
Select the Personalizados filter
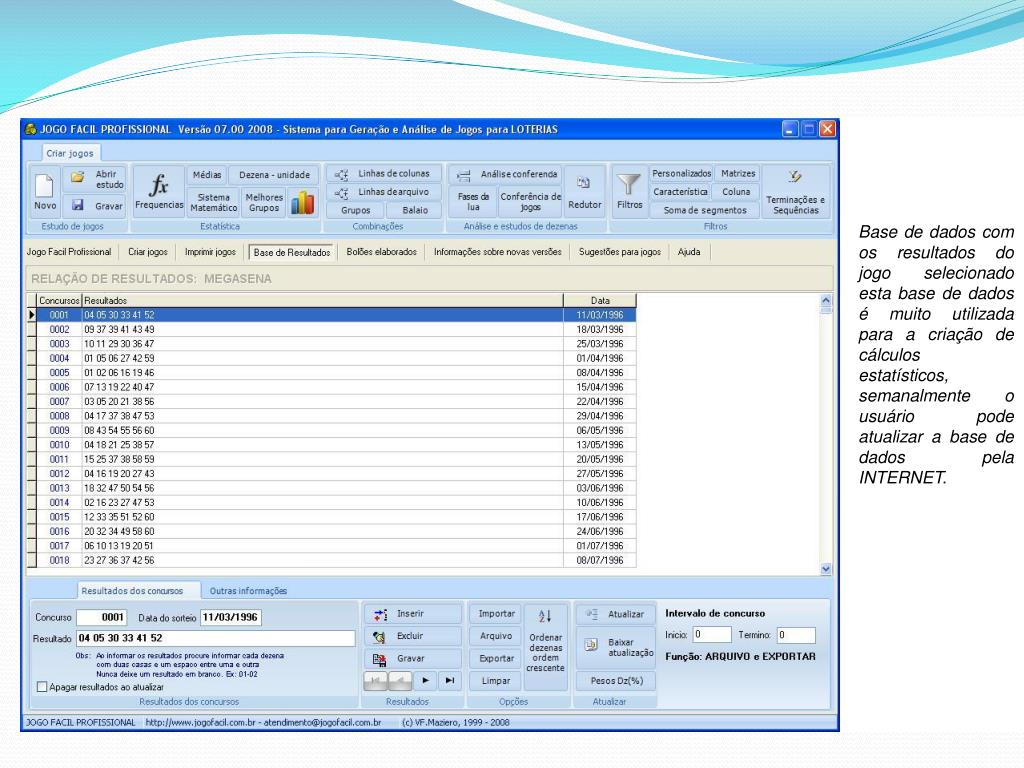click(x=681, y=174)
